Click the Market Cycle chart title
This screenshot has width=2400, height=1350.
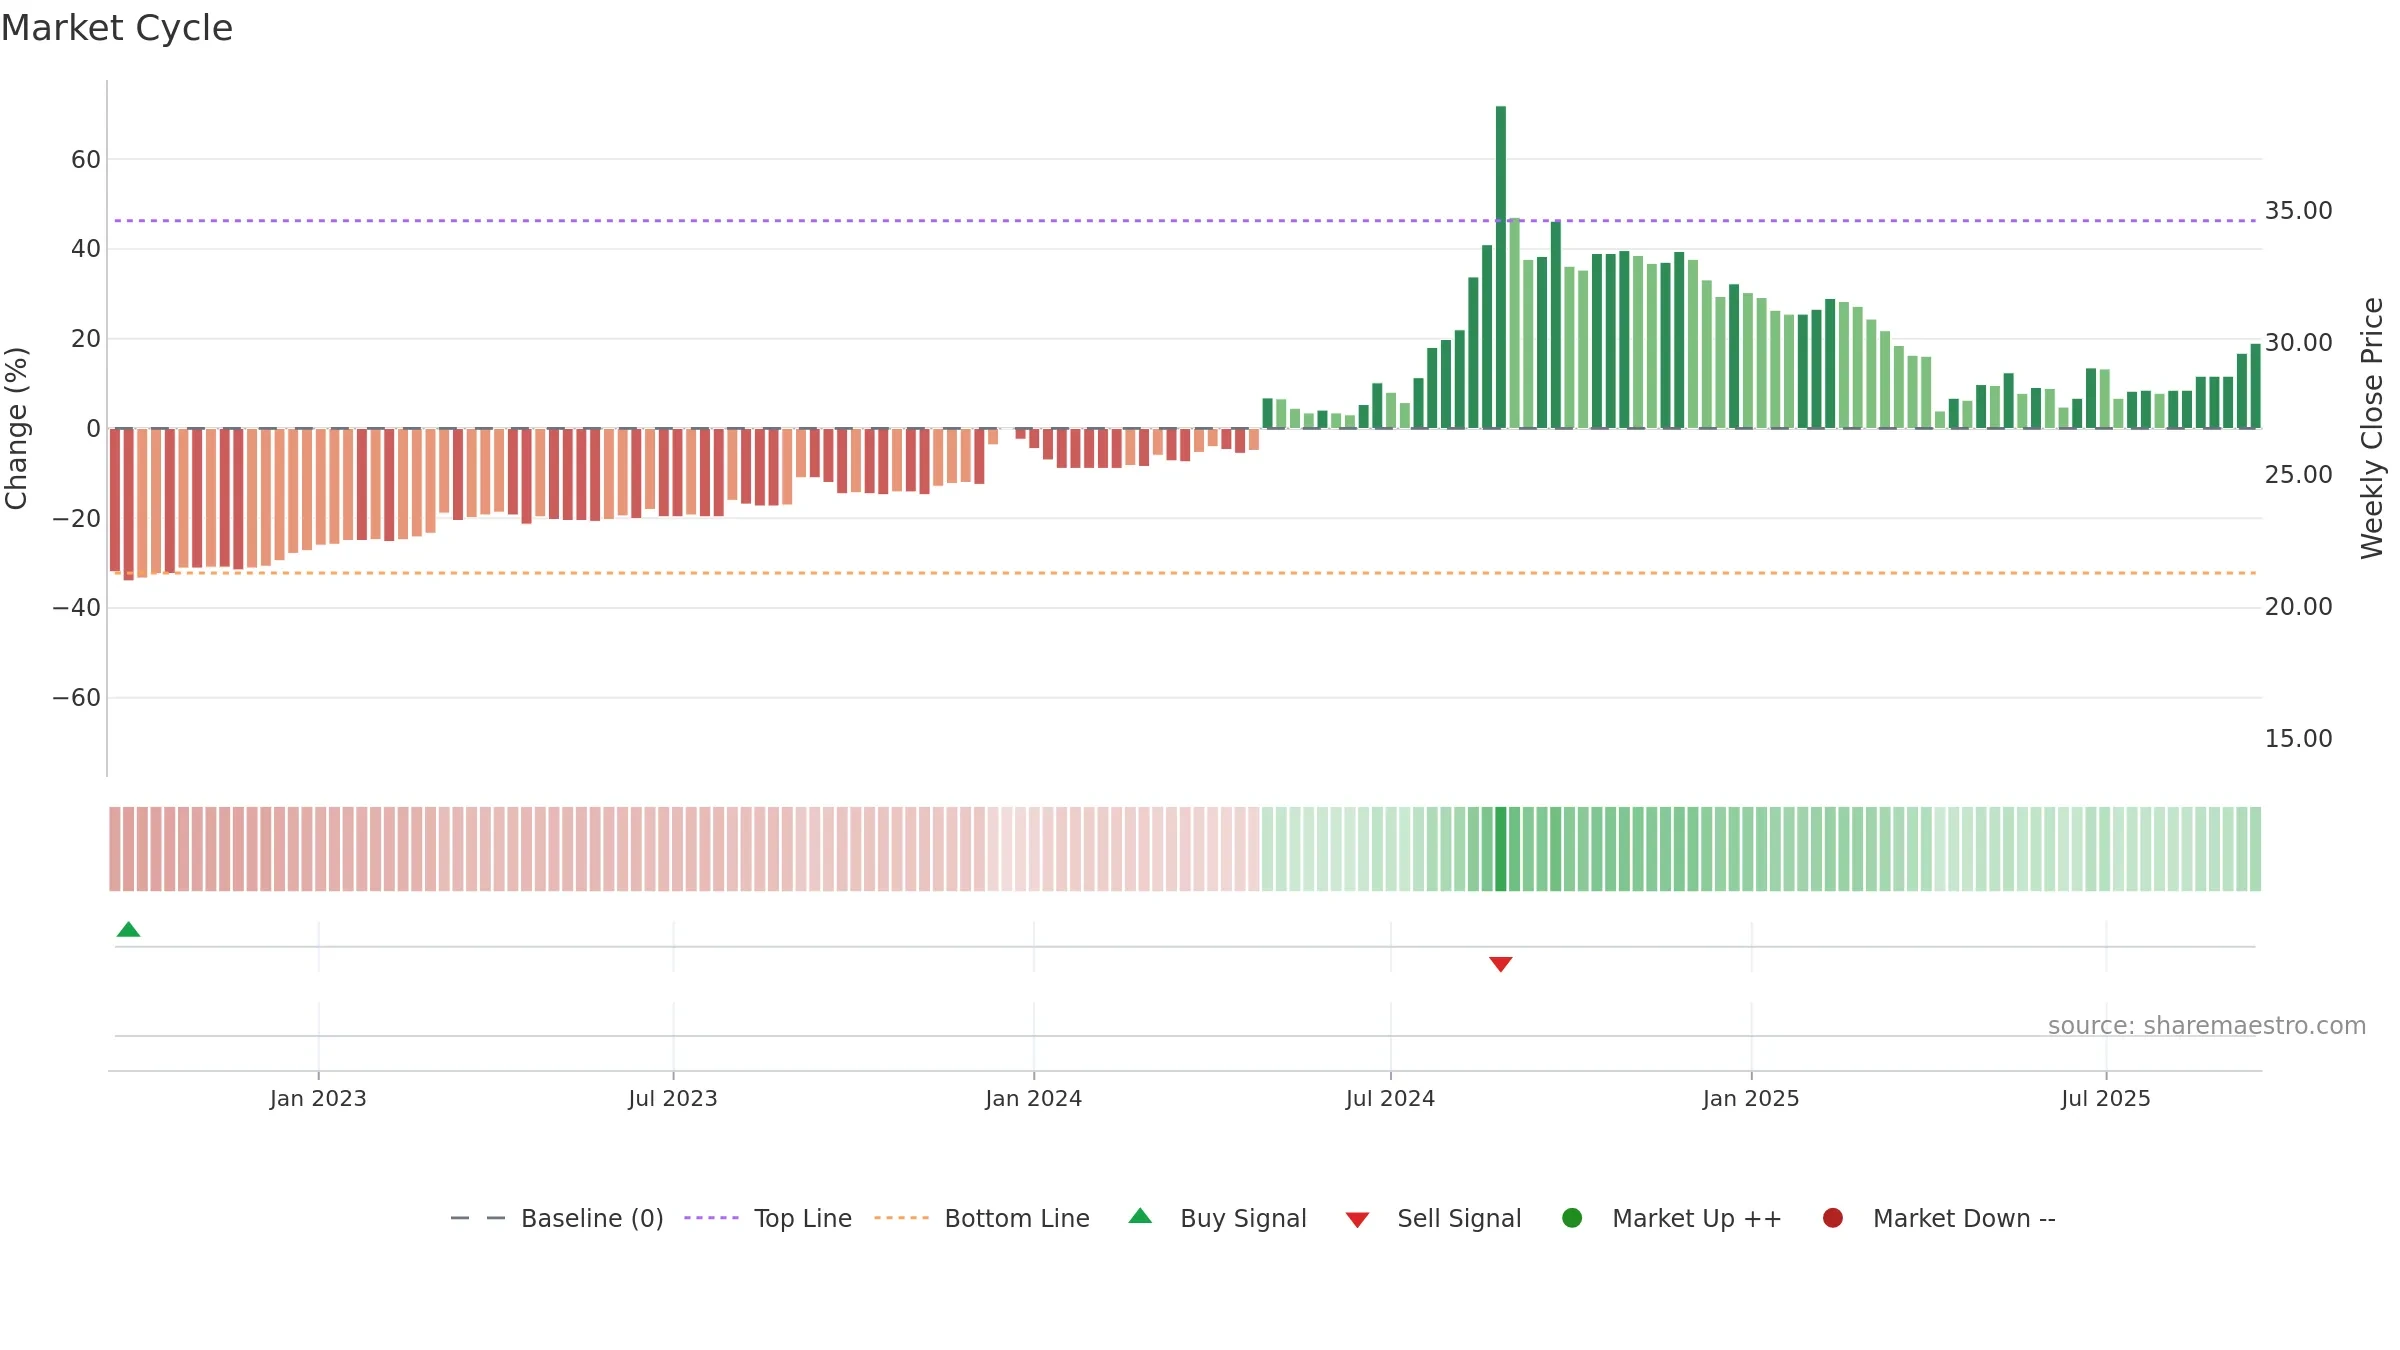pyautogui.click(x=117, y=28)
